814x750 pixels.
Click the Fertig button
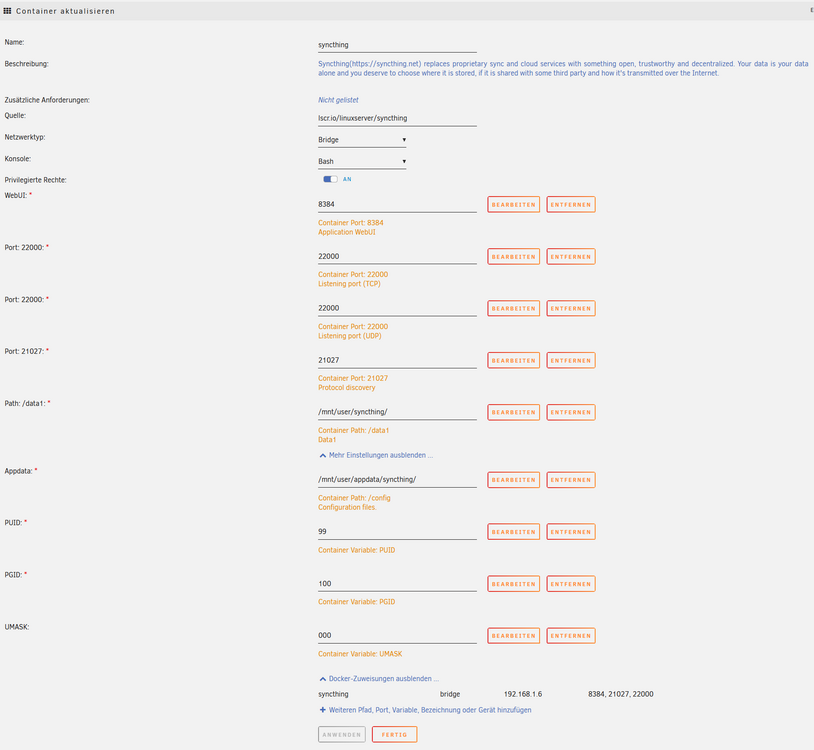pyautogui.click(x=395, y=734)
